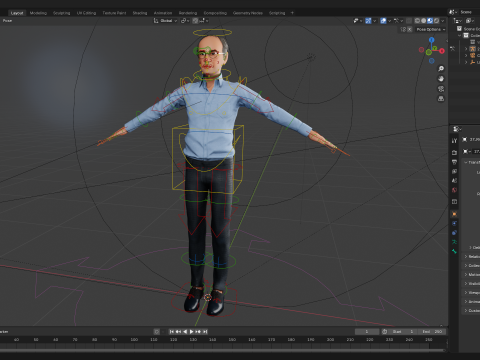Open the Bone properties tab
Viewport: 480px width, 360px height.
tap(454, 251)
